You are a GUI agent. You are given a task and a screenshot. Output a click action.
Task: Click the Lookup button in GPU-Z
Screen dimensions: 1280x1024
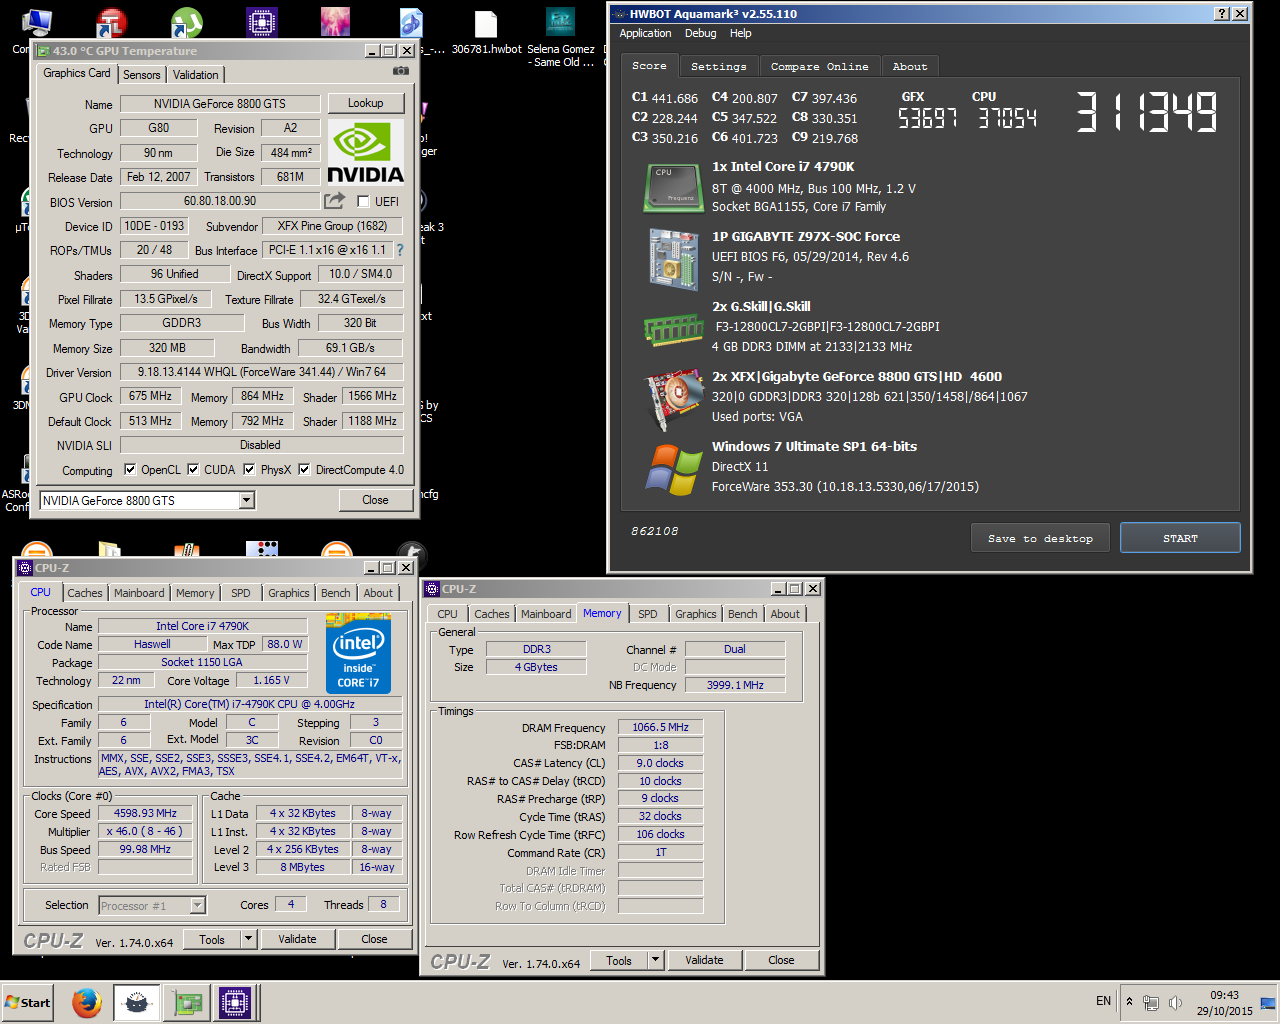click(x=365, y=103)
